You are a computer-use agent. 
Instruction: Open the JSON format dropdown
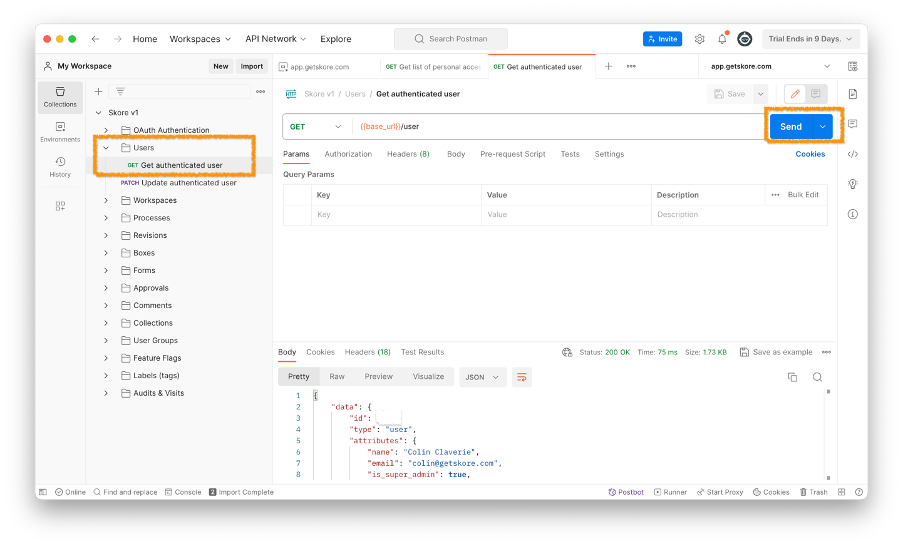(x=483, y=377)
